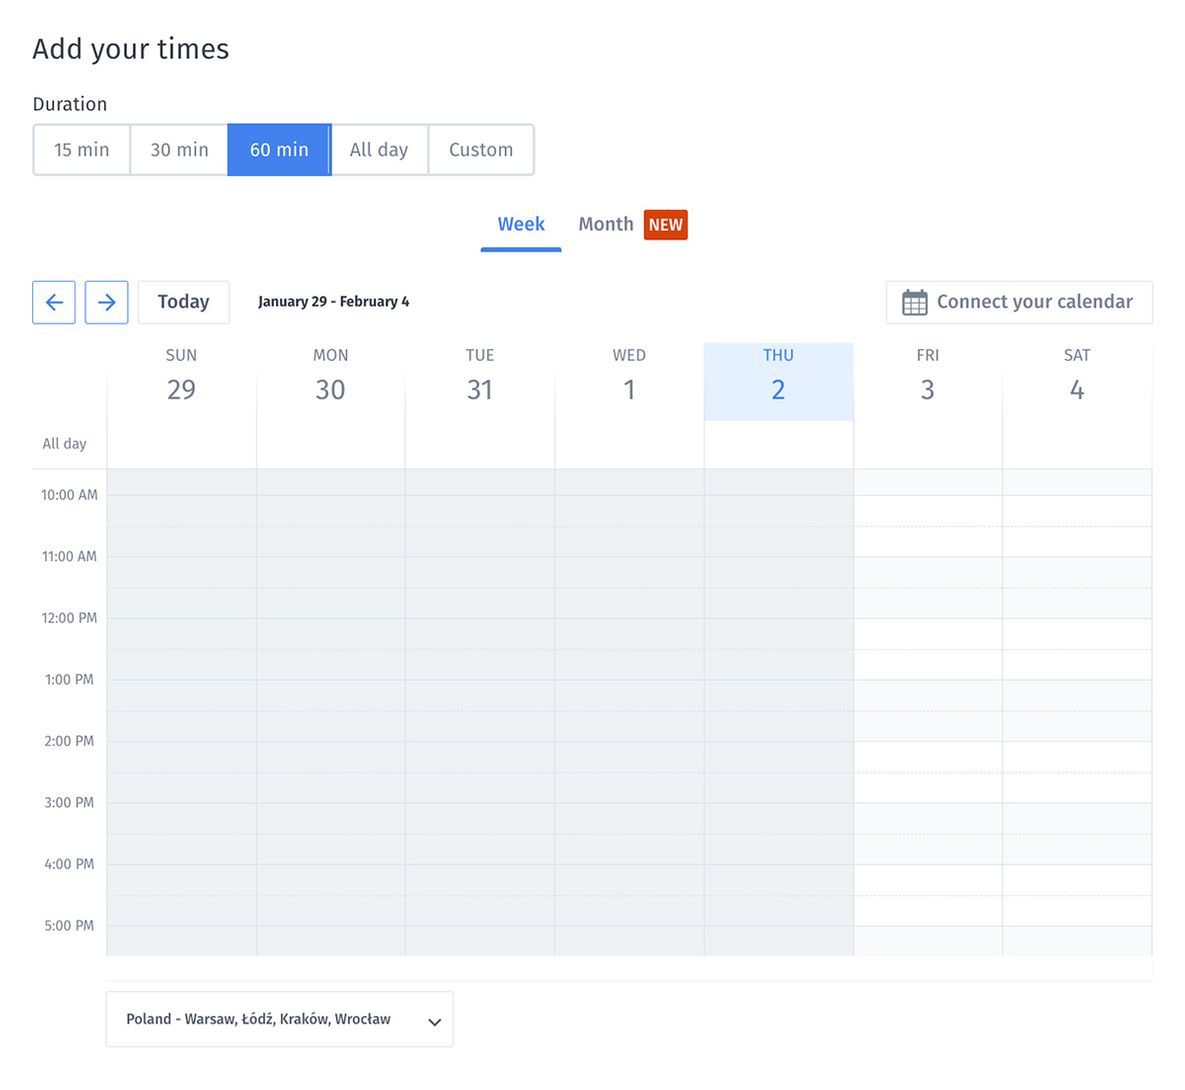Add a time slot at Friday 10:00 AM
Screen dimensions: 1185x1090
click(x=927, y=511)
